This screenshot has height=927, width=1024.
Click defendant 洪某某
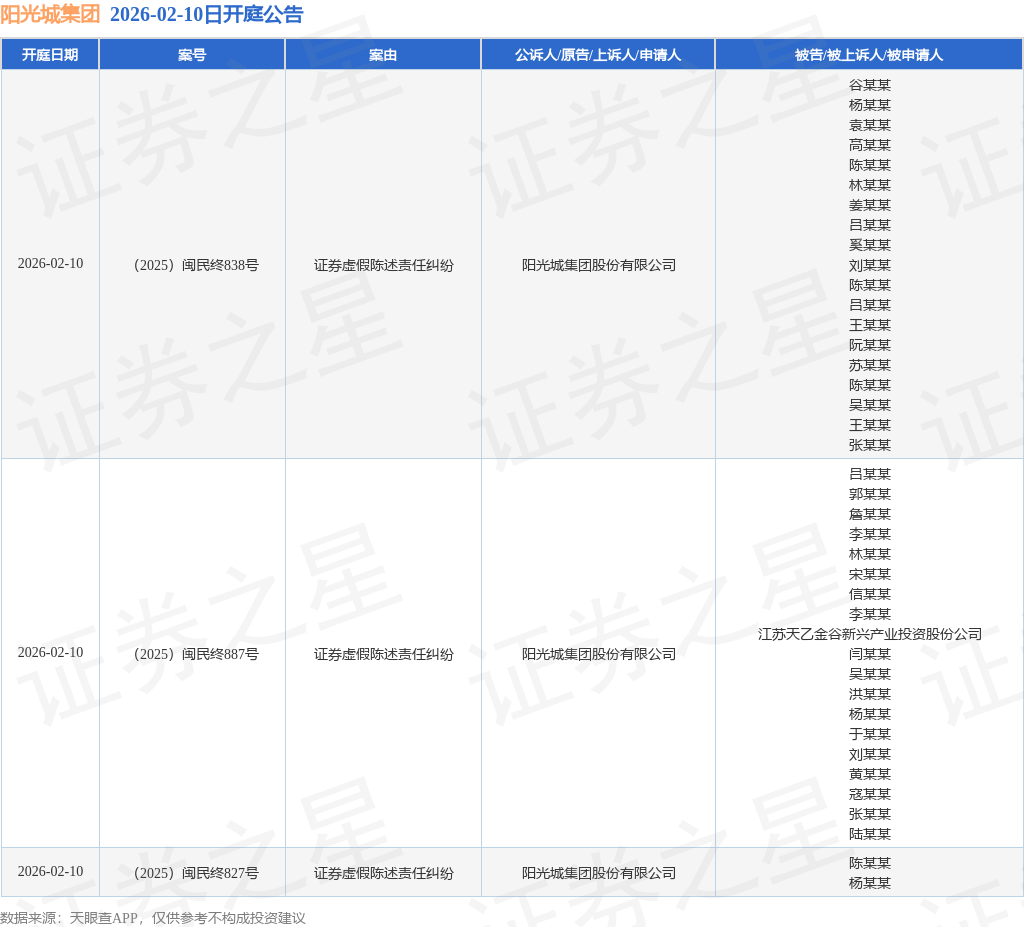(x=870, y=694)
